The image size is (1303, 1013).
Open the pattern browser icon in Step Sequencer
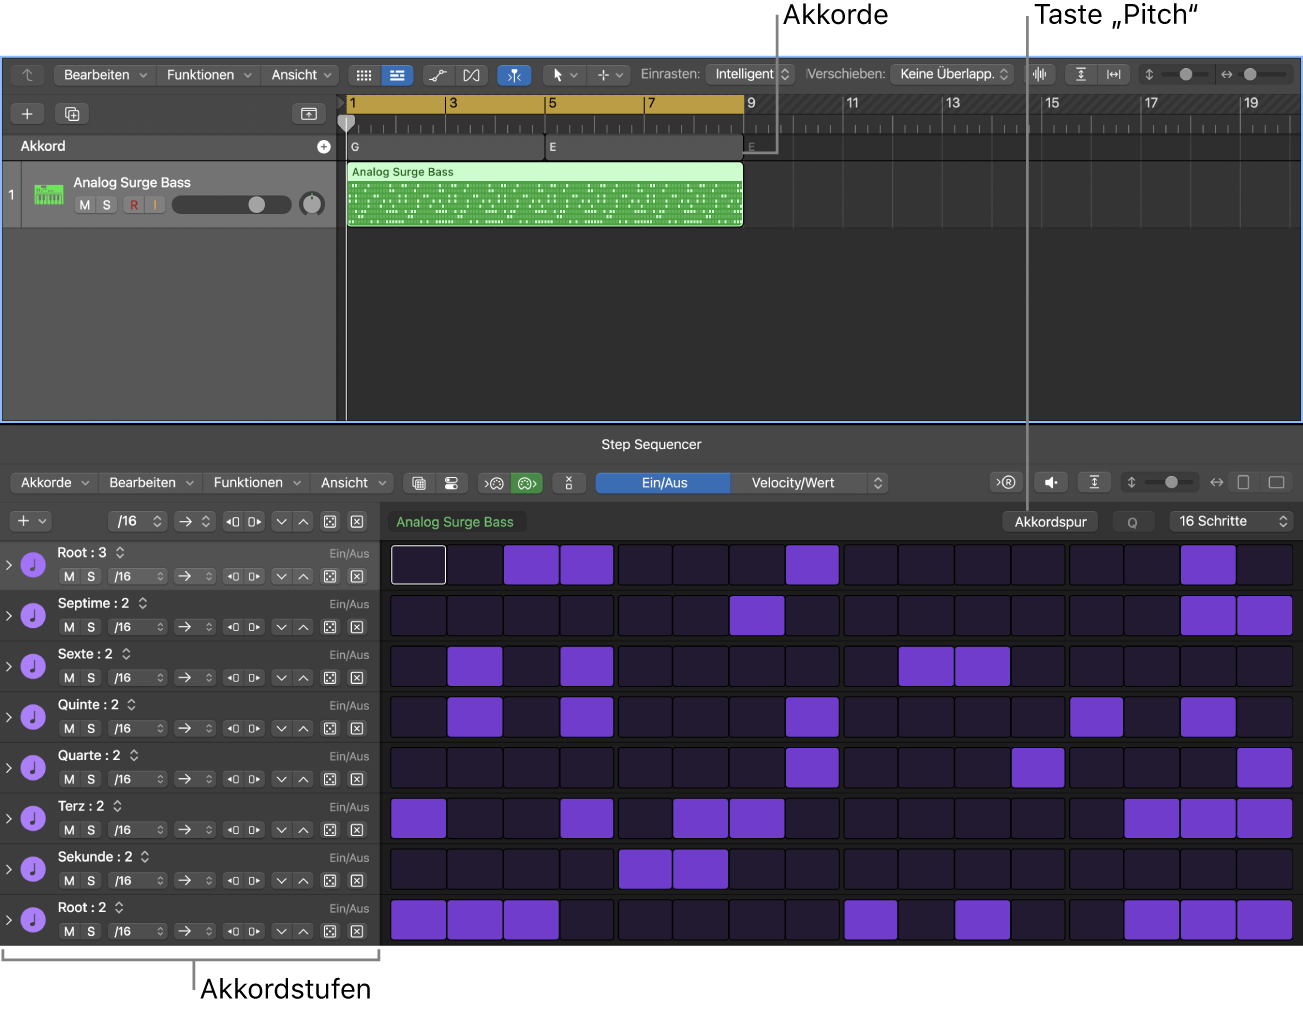pyautogui.click(x=418, y=482)
